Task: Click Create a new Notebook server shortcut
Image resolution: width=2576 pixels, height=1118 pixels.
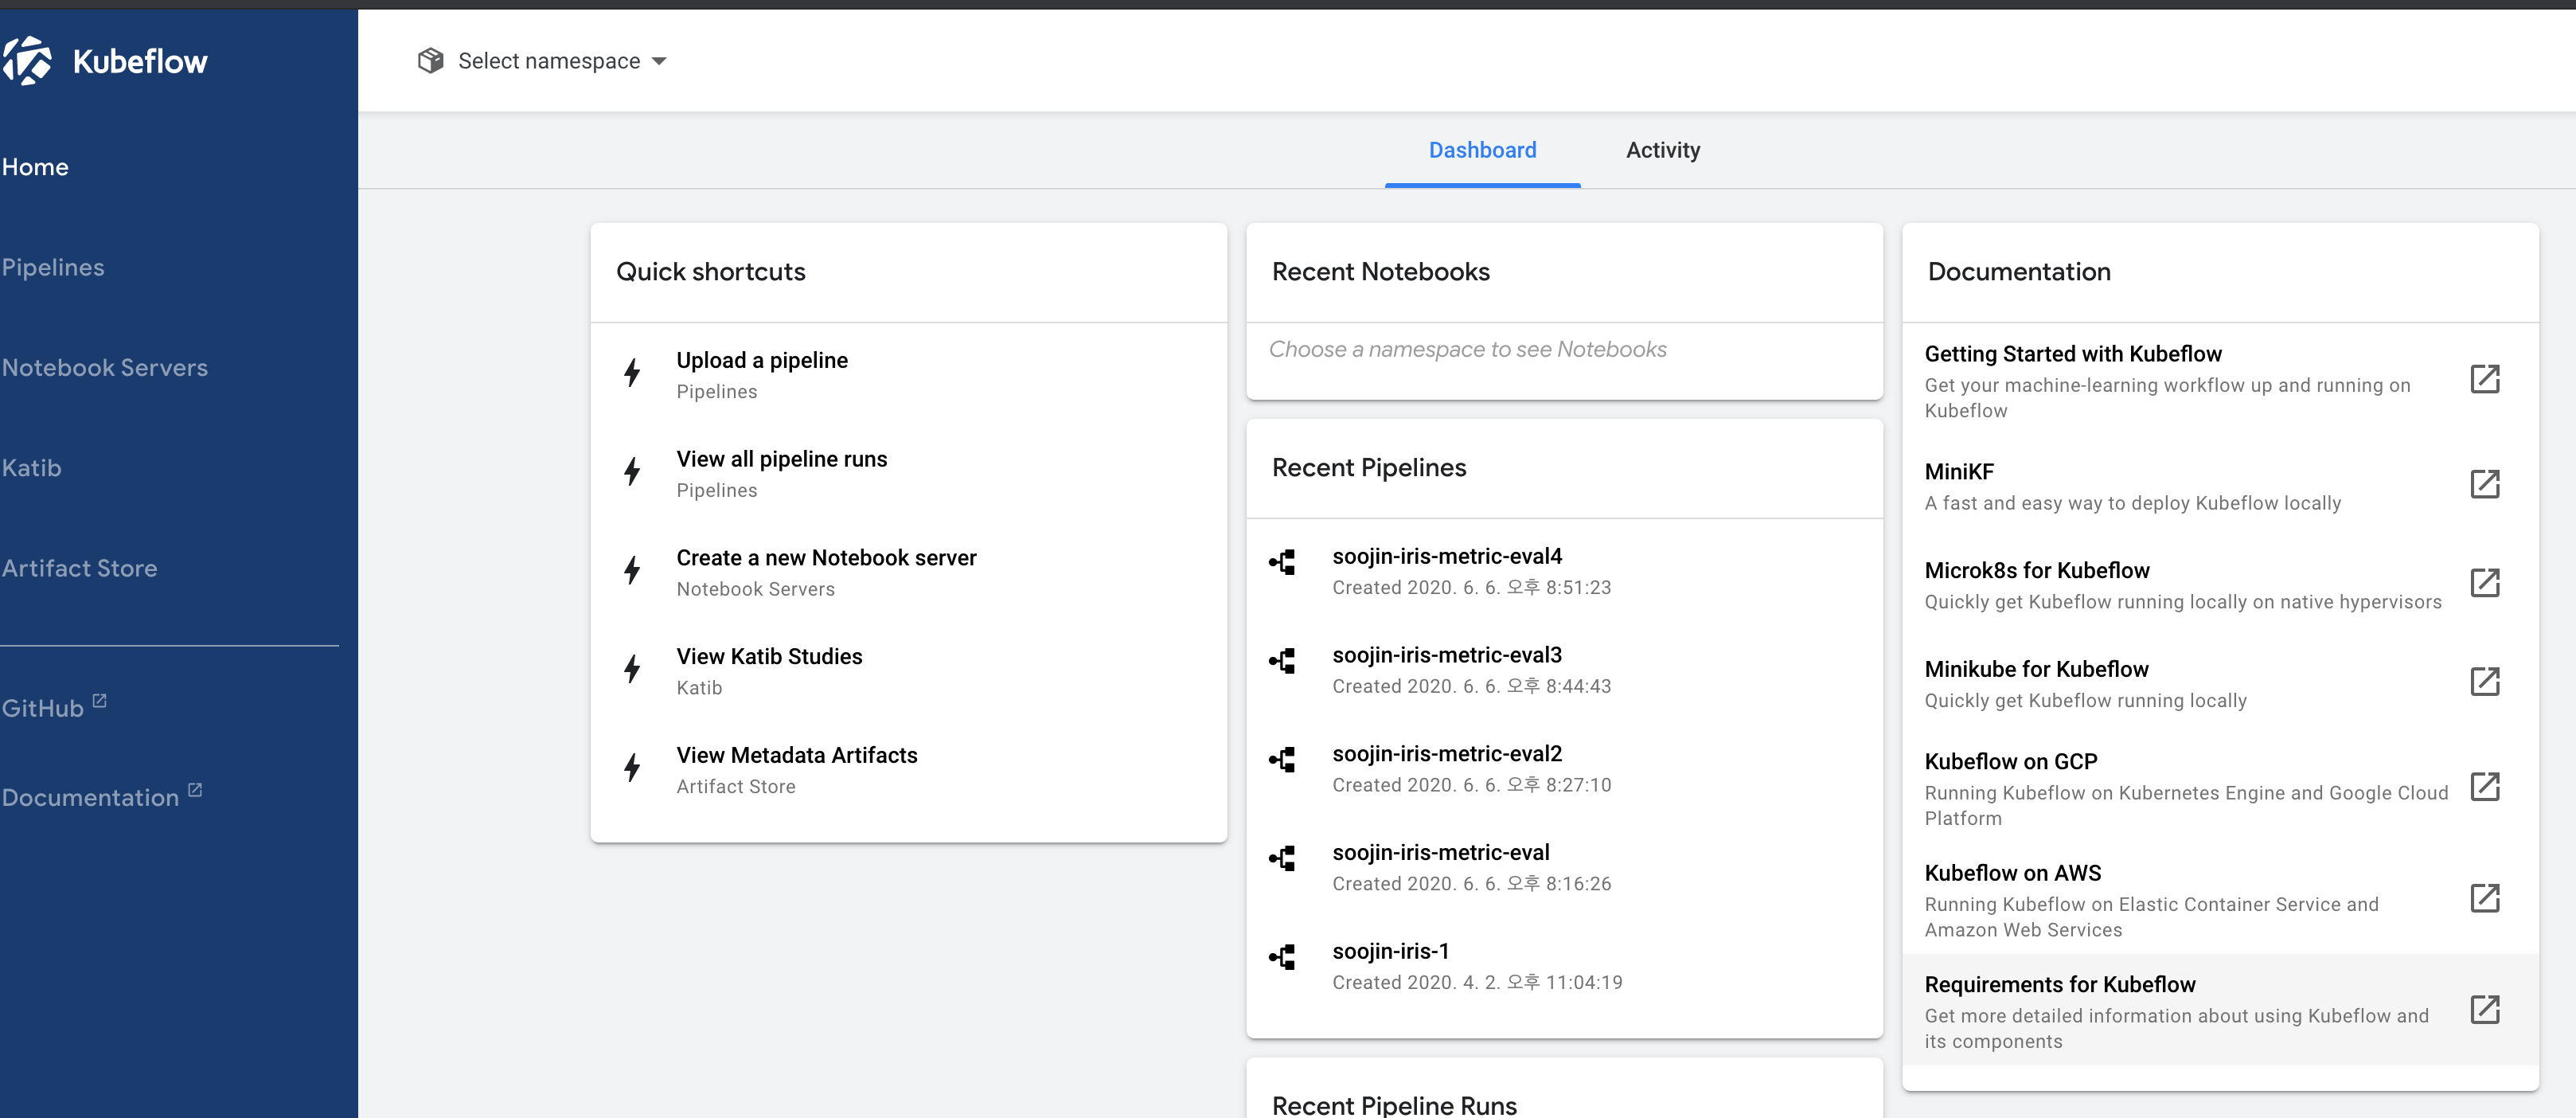Action: point(826,558)
